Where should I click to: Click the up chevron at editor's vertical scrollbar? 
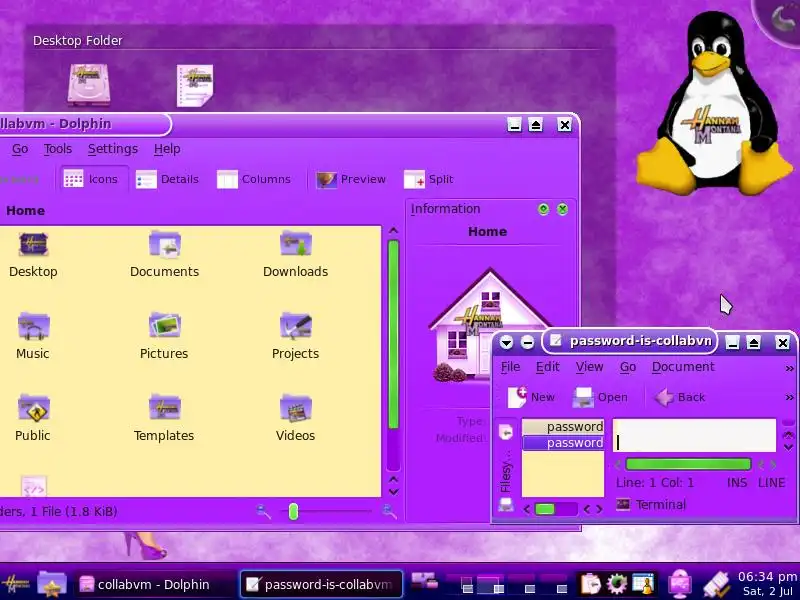[x=788, y=435]
